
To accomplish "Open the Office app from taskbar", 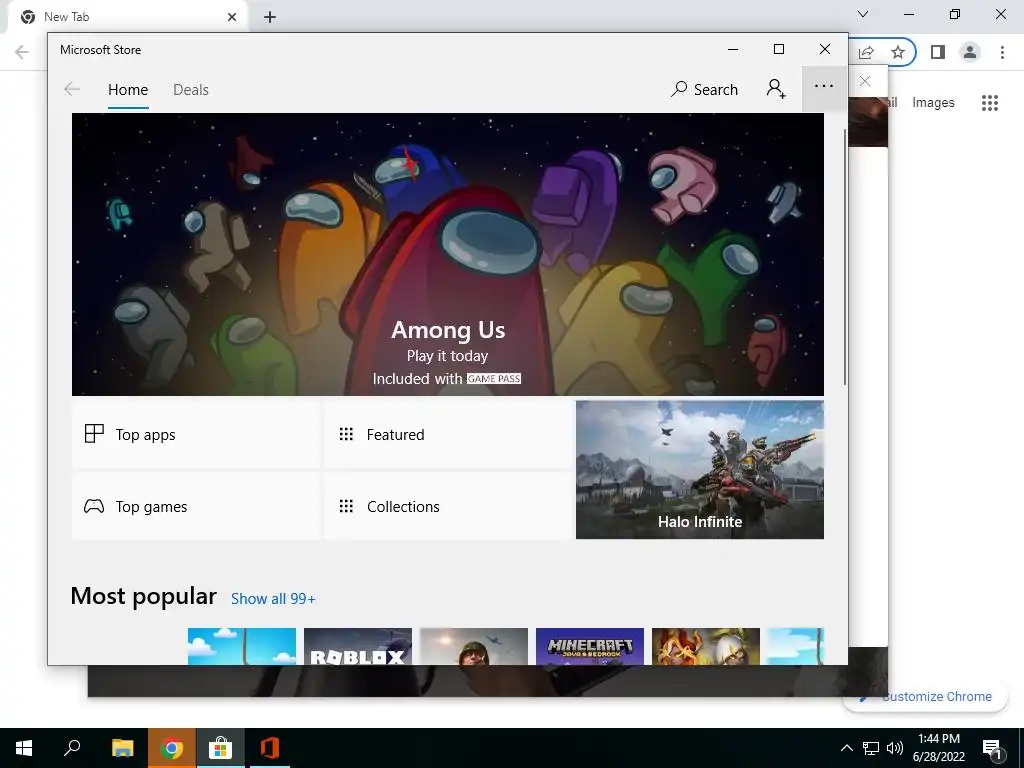I will (270, 748).
